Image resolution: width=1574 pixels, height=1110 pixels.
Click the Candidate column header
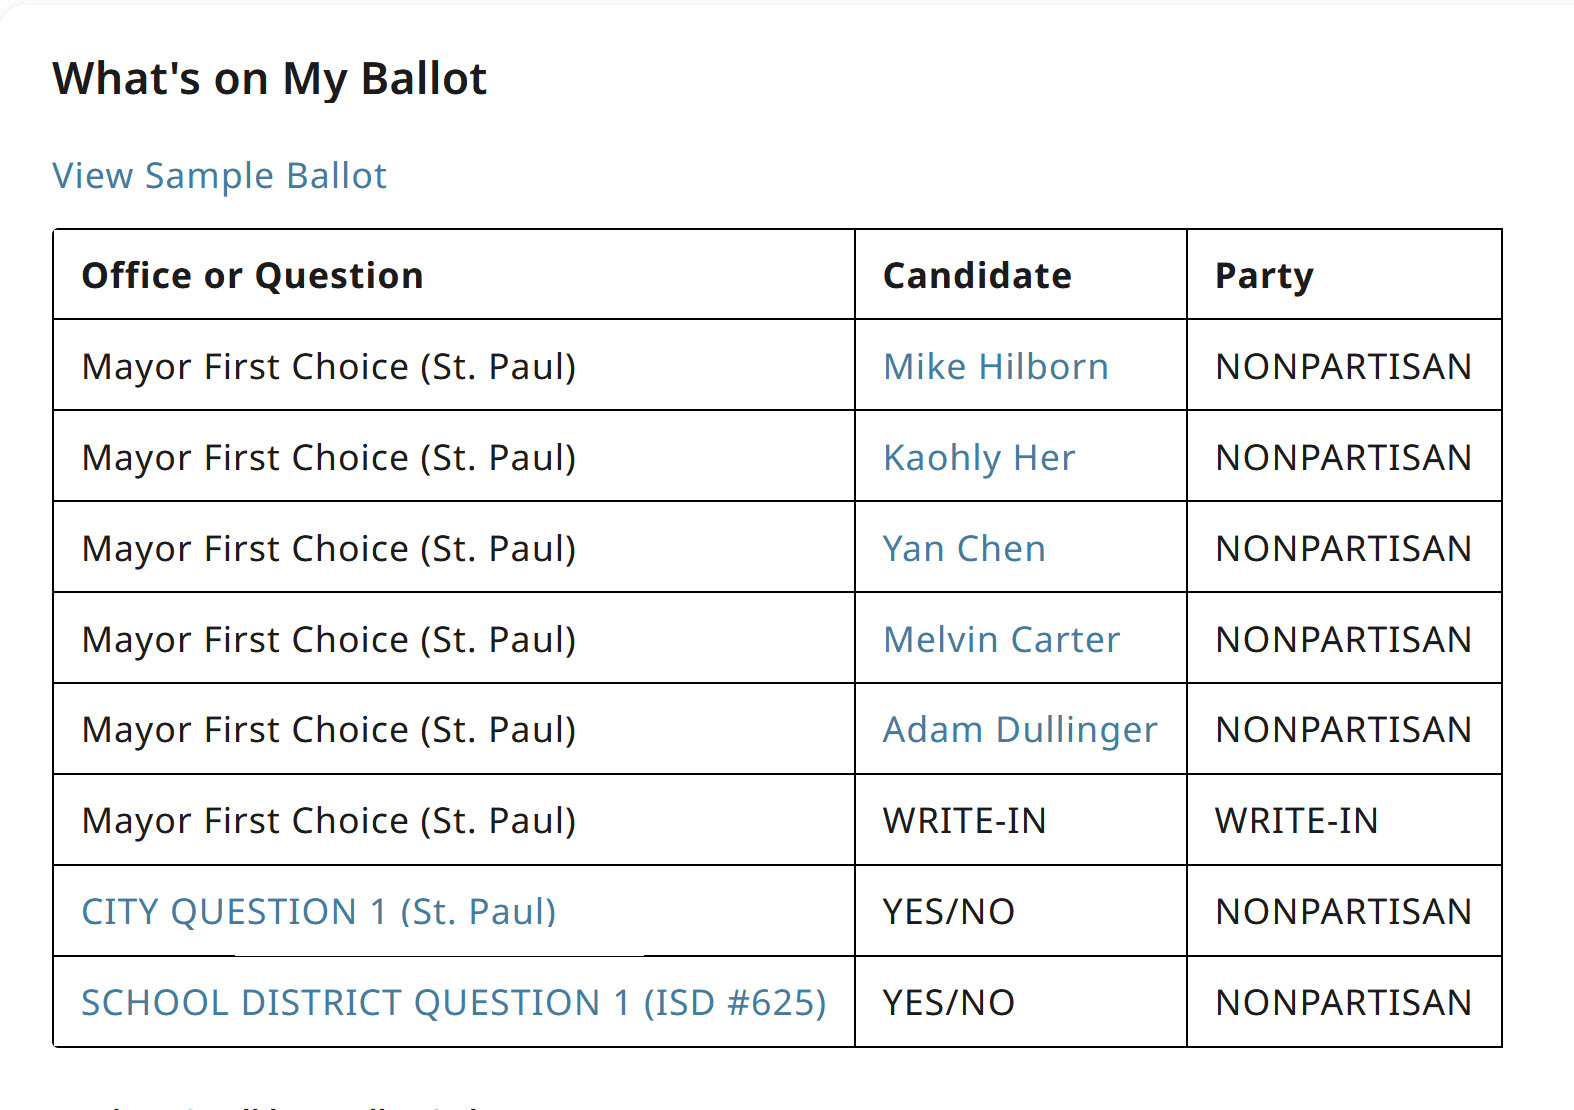coord(977,276)
